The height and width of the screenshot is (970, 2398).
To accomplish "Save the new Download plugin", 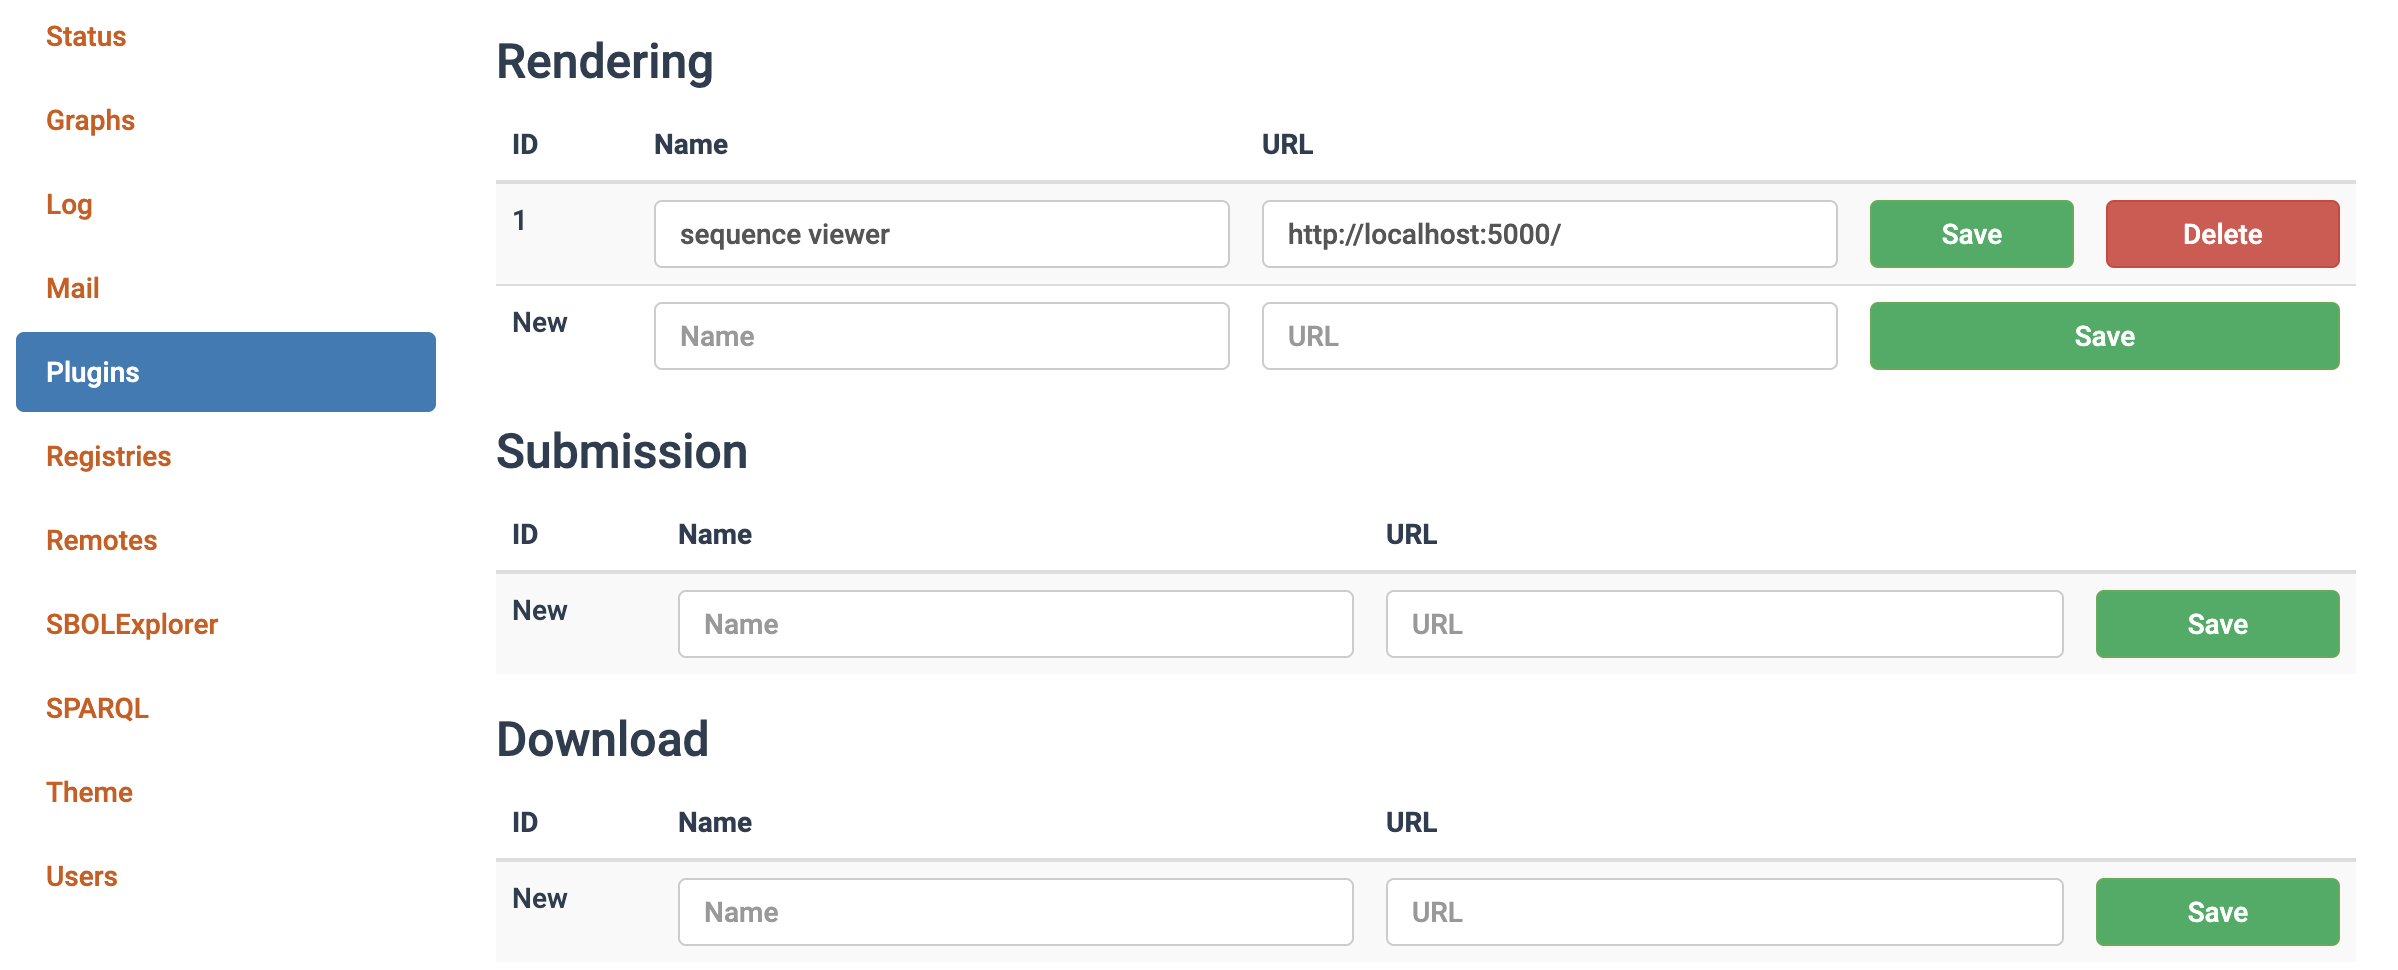I will (x=2218, y=912).
